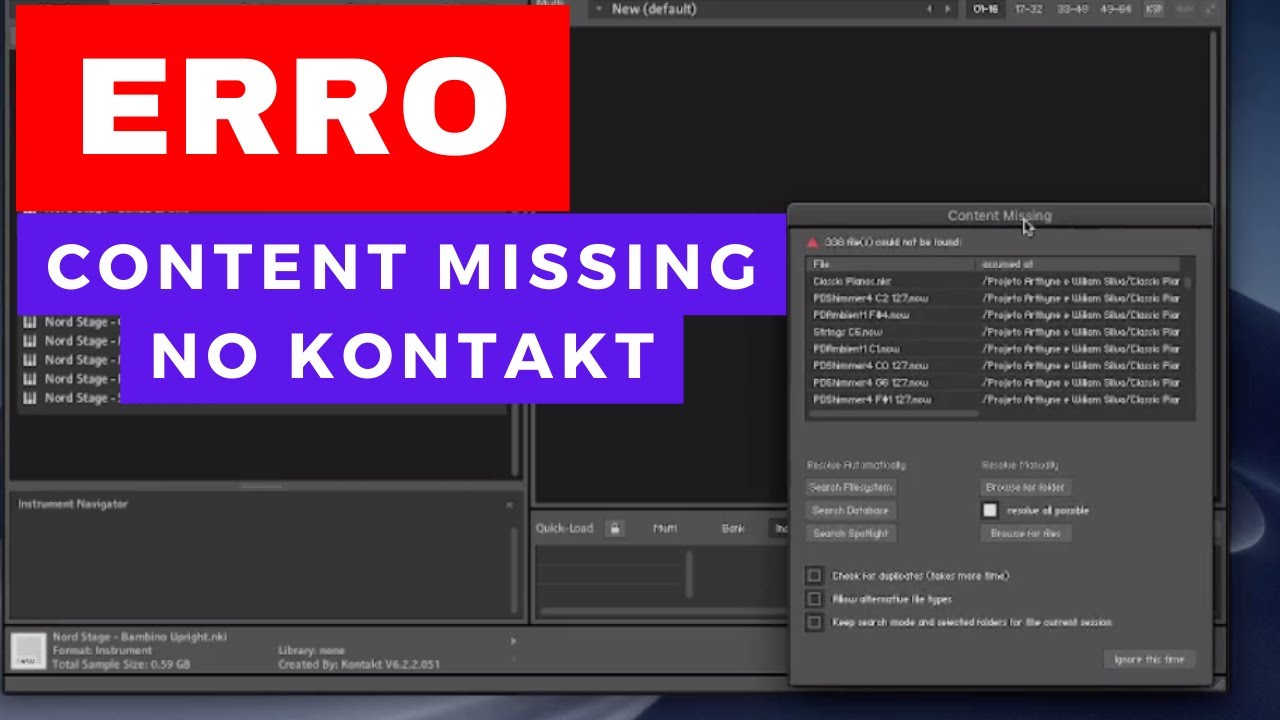This screenshot has width=1280, height=720.
Task: Click Search Database button
Action: click(850, 510)
